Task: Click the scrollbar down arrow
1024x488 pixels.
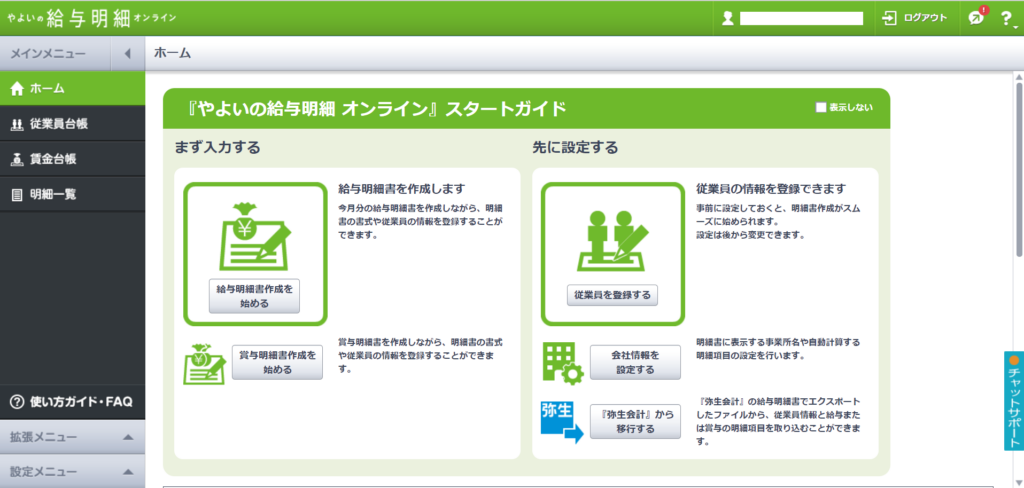Action: tap(1018, 481)
